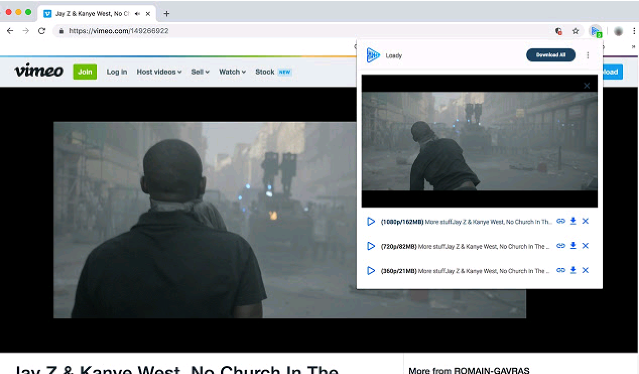The height and width of the screenshot is (374, 639).
Task: Close the Loady video preview
Action: (587, 86)
